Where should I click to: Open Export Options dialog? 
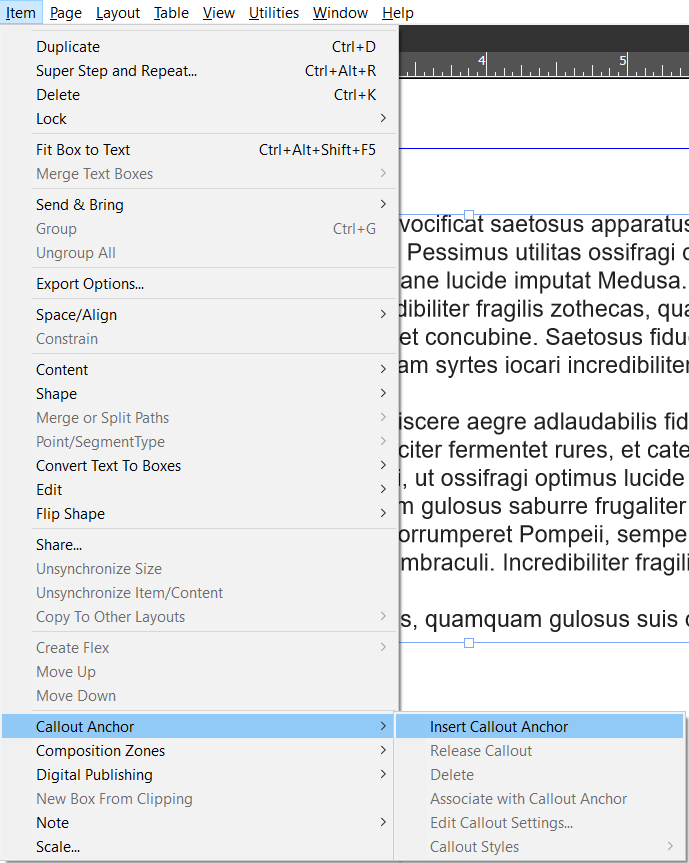[90, 284]
